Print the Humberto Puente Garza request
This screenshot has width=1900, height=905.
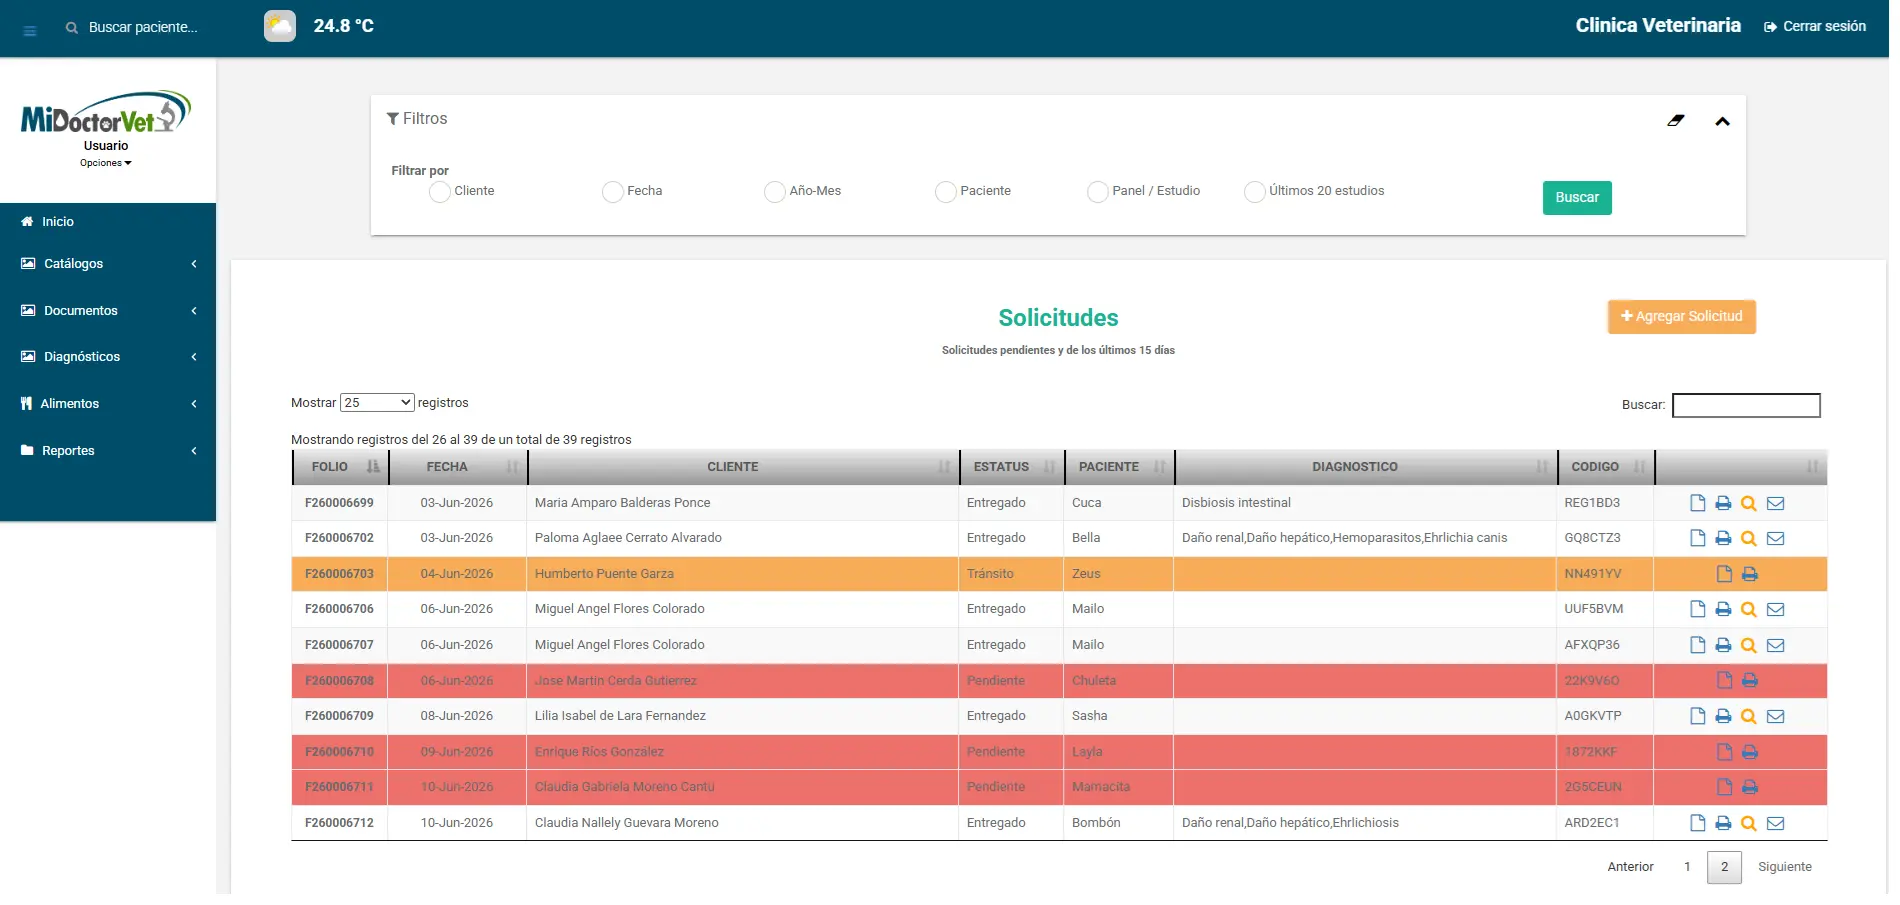pos(1750,574)
